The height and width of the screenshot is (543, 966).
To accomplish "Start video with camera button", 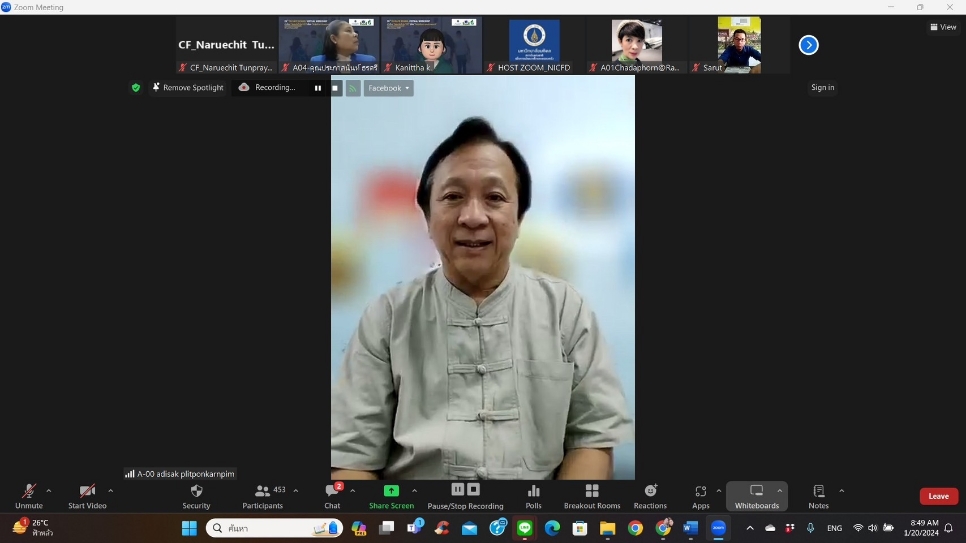I will [87, 496].
